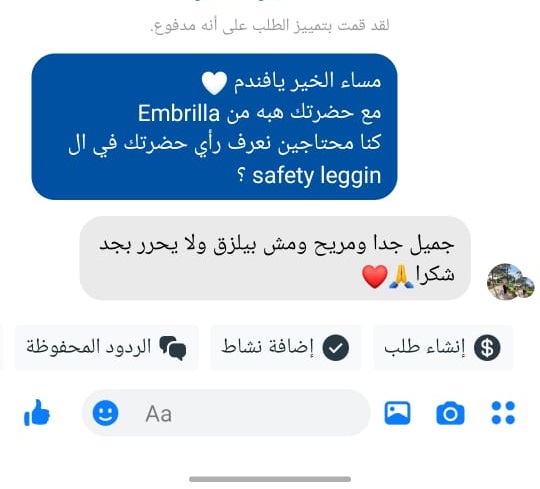Select the blue Embrilla message bubble

pyautogui.click(x=214, y=126)
